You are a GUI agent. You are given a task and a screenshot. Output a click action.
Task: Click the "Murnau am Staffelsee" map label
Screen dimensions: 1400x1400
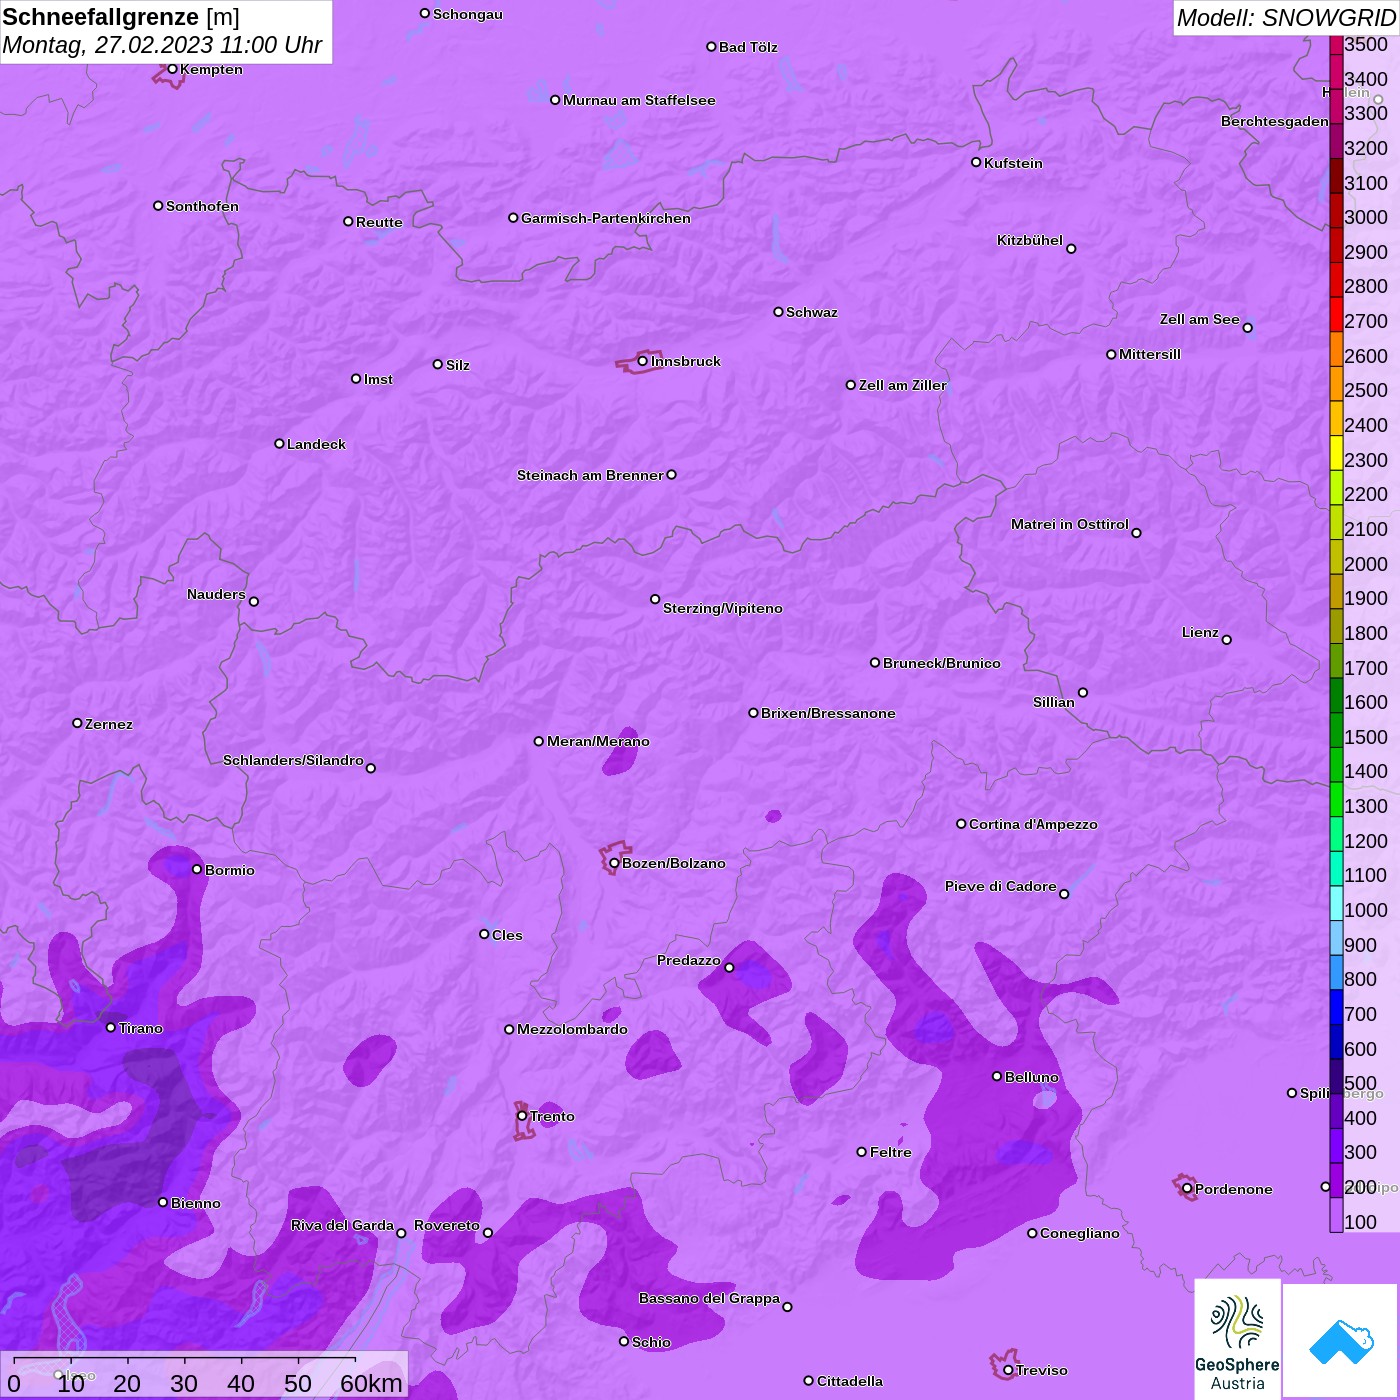(x=639, y=100)
